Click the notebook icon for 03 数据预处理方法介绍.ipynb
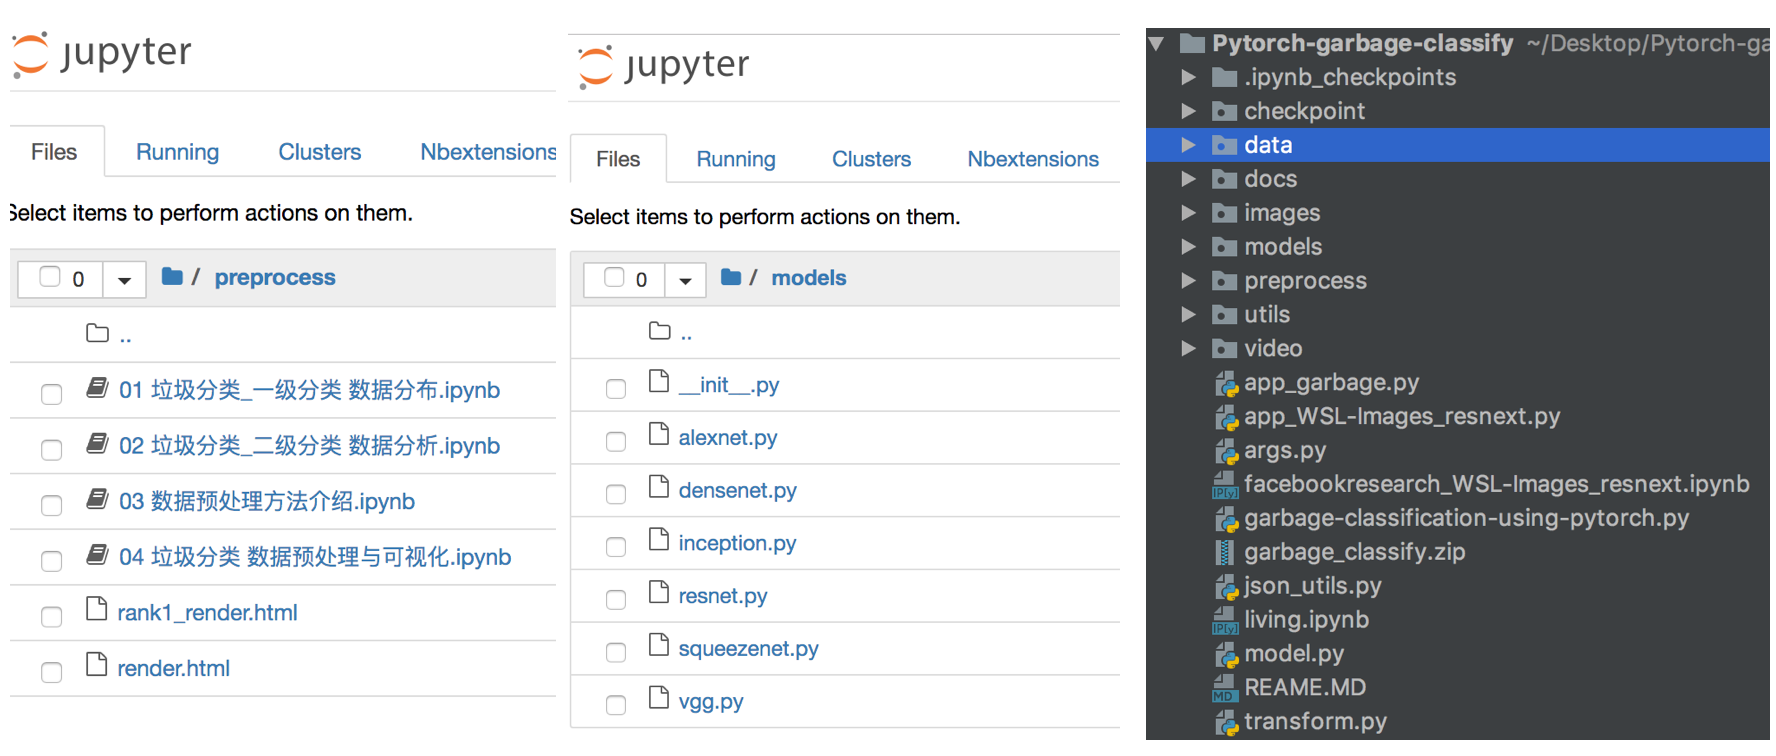Screen dimensions: 1776x756 tap(97, 499)
